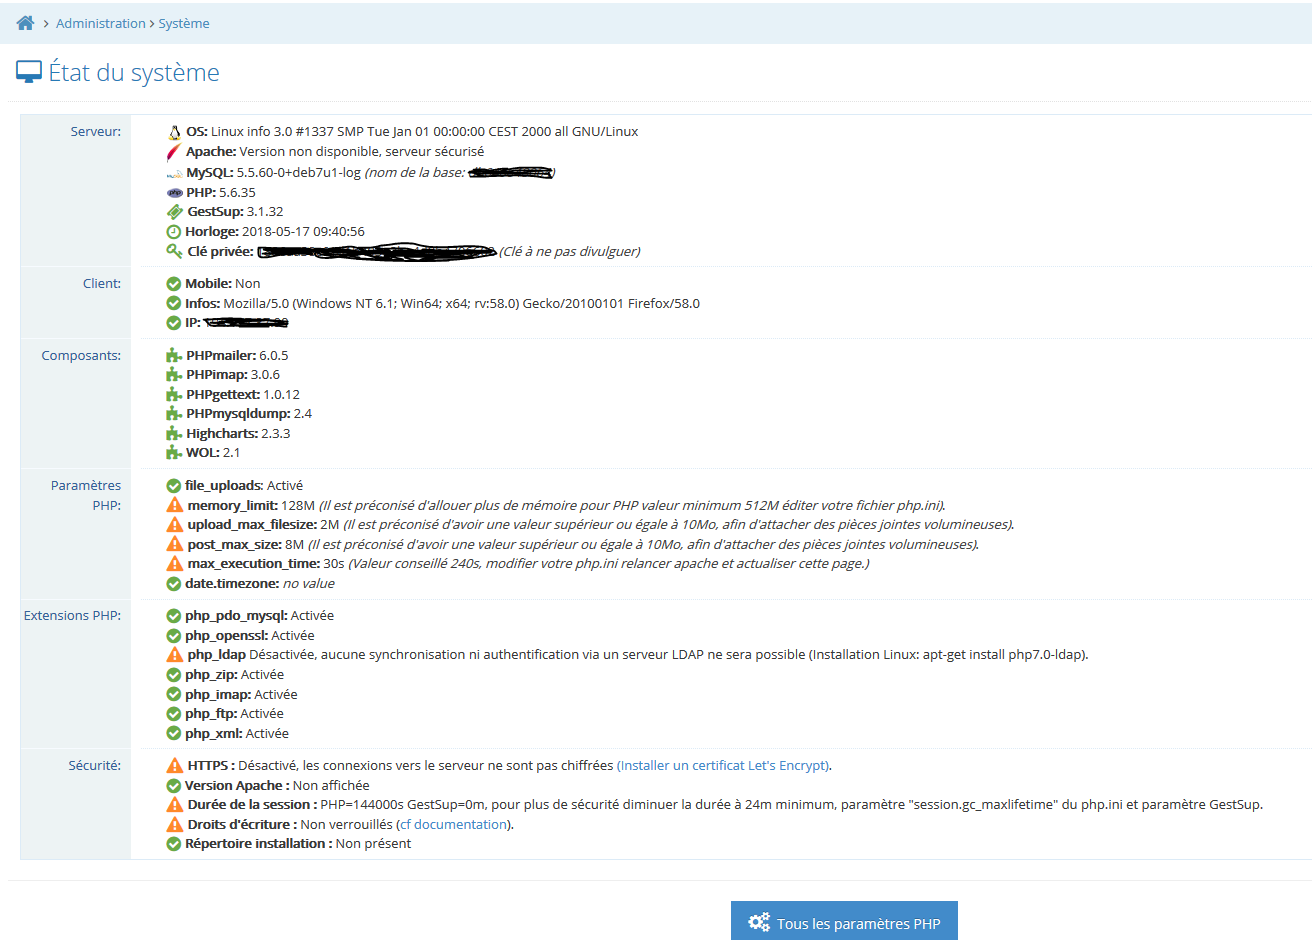Click the check icon beside php_imap
This screenshot has width=1312, height=940.
[x=173, y=695]
